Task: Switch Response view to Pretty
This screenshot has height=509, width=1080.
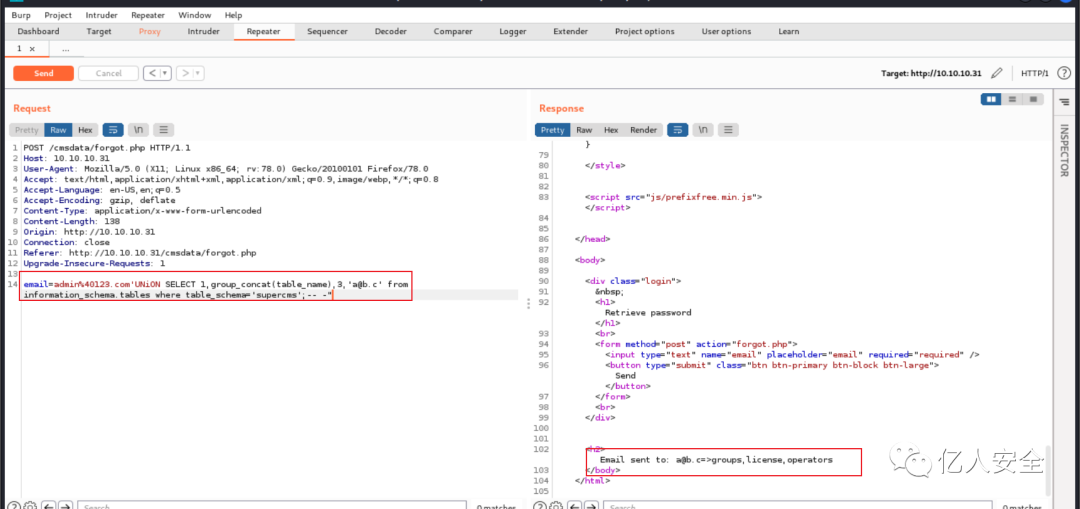Action: [x=552, y=129]
